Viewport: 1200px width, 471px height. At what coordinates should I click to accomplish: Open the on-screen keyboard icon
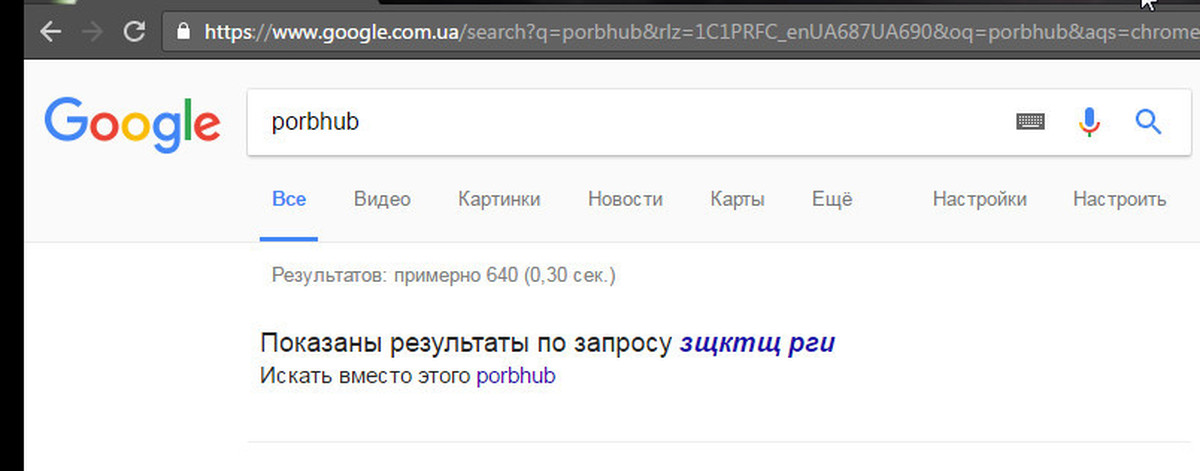(x=1030, y=122)
